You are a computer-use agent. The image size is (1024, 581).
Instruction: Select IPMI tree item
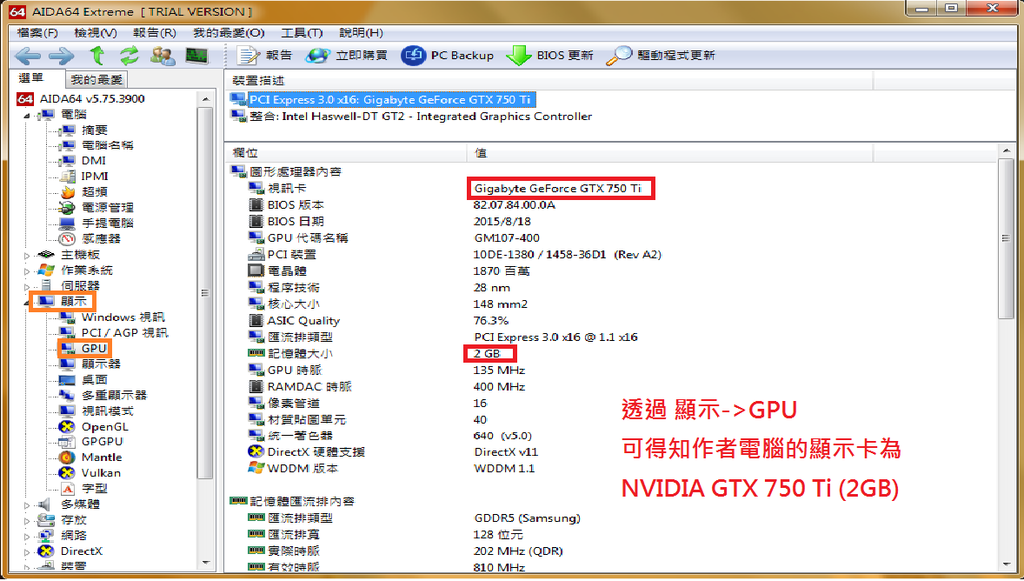95,176
